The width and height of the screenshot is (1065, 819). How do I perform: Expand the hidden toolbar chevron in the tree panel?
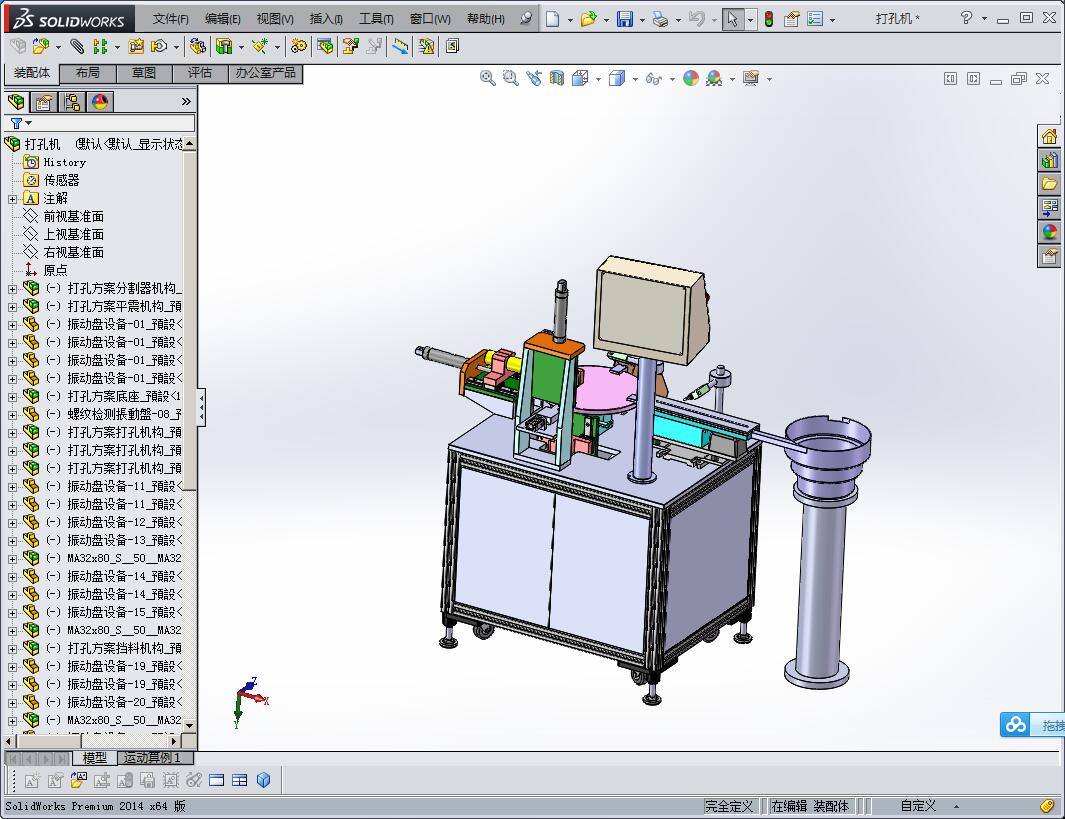pos(185,102)
